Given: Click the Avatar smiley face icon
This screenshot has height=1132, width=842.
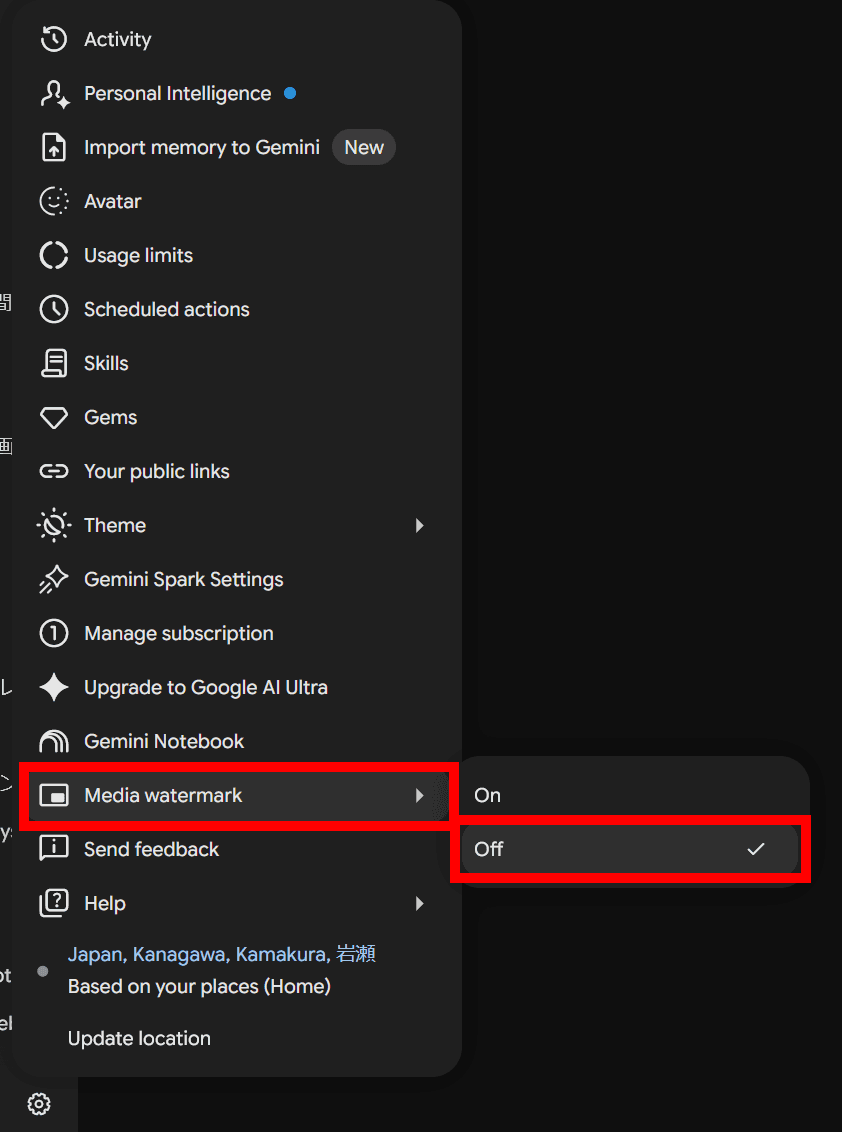Looking at the screenshot, I should [x=54, y=201].
